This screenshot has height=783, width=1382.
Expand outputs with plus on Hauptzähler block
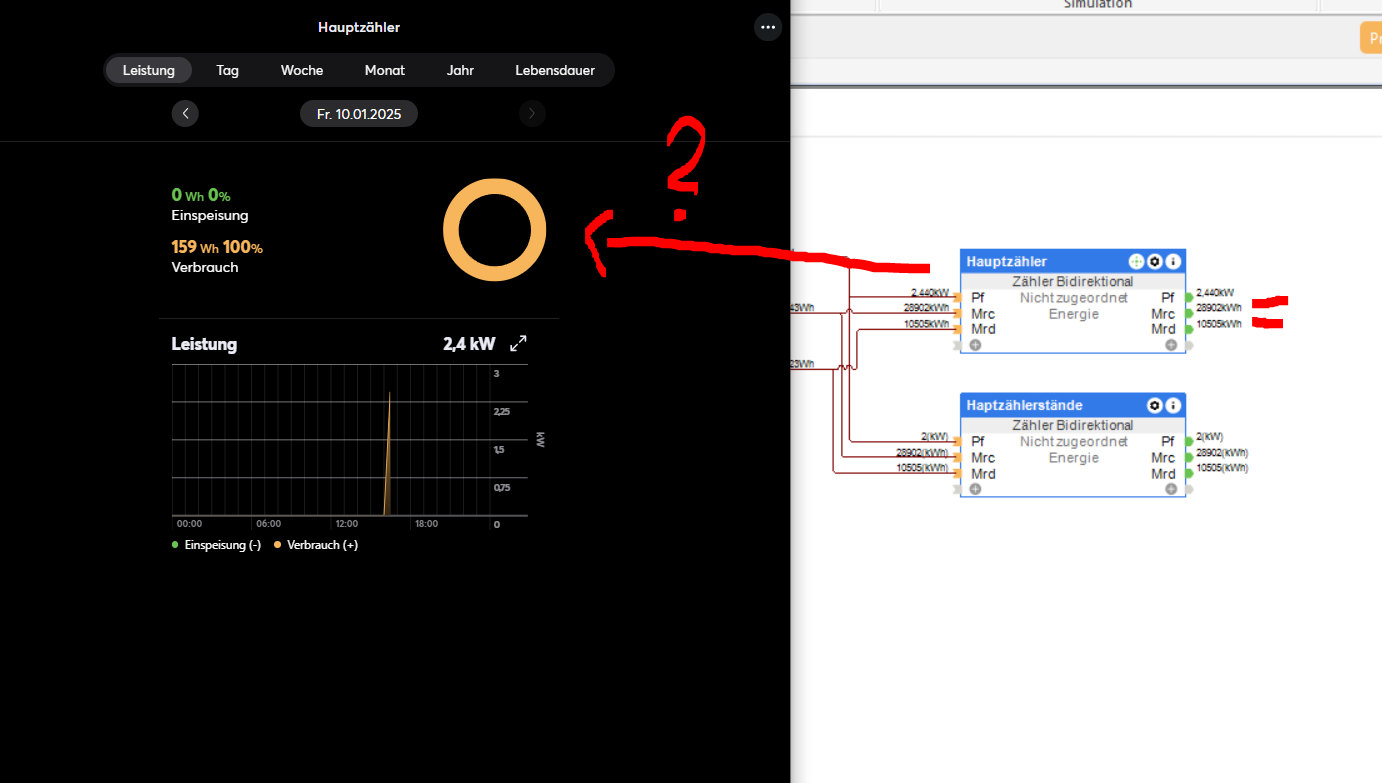click(1171, 345)
